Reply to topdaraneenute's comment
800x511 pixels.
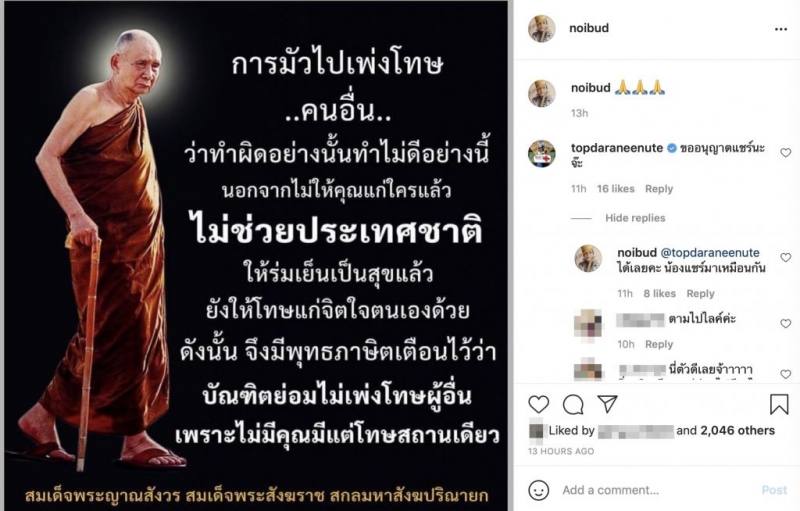tap(659, 189)
